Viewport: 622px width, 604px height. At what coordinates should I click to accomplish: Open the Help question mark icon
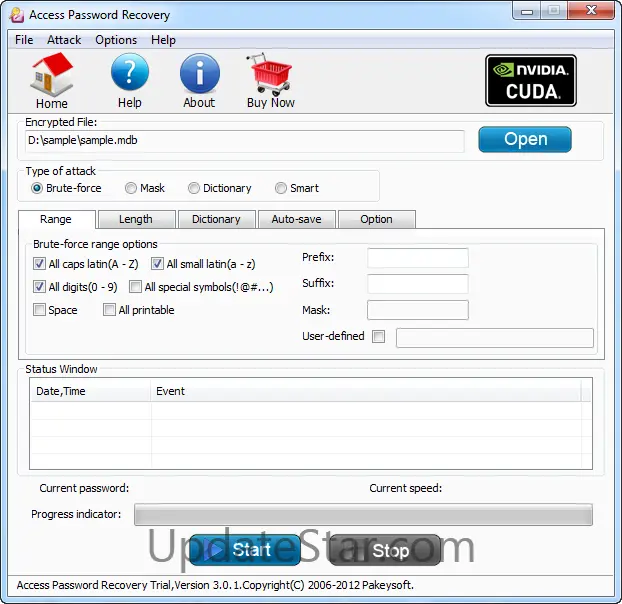coord(130,73)
